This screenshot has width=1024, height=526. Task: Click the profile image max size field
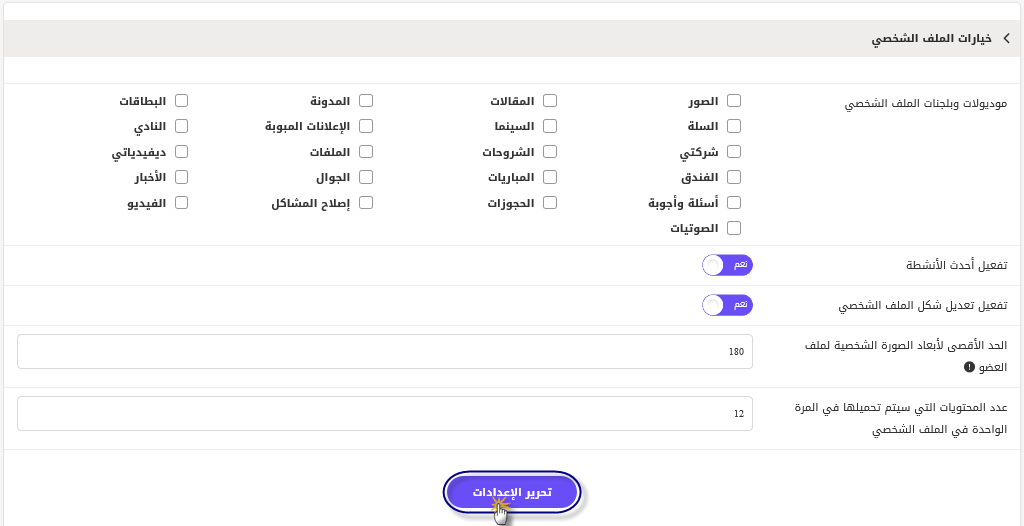[385, 352]
